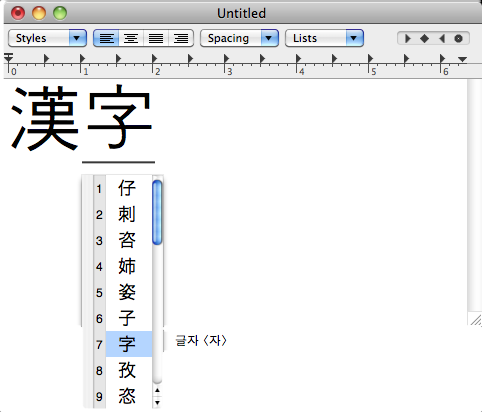482x412 pixels.
Task: Add decimal tab stop circle icon
Action: click(458, 39)
